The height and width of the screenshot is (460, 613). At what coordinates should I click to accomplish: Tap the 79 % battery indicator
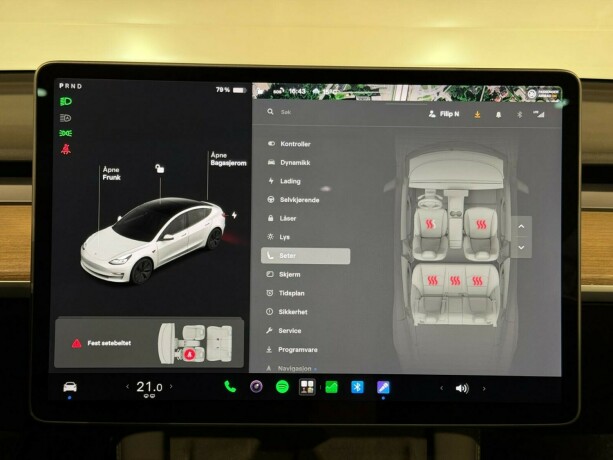coord(231,90)
